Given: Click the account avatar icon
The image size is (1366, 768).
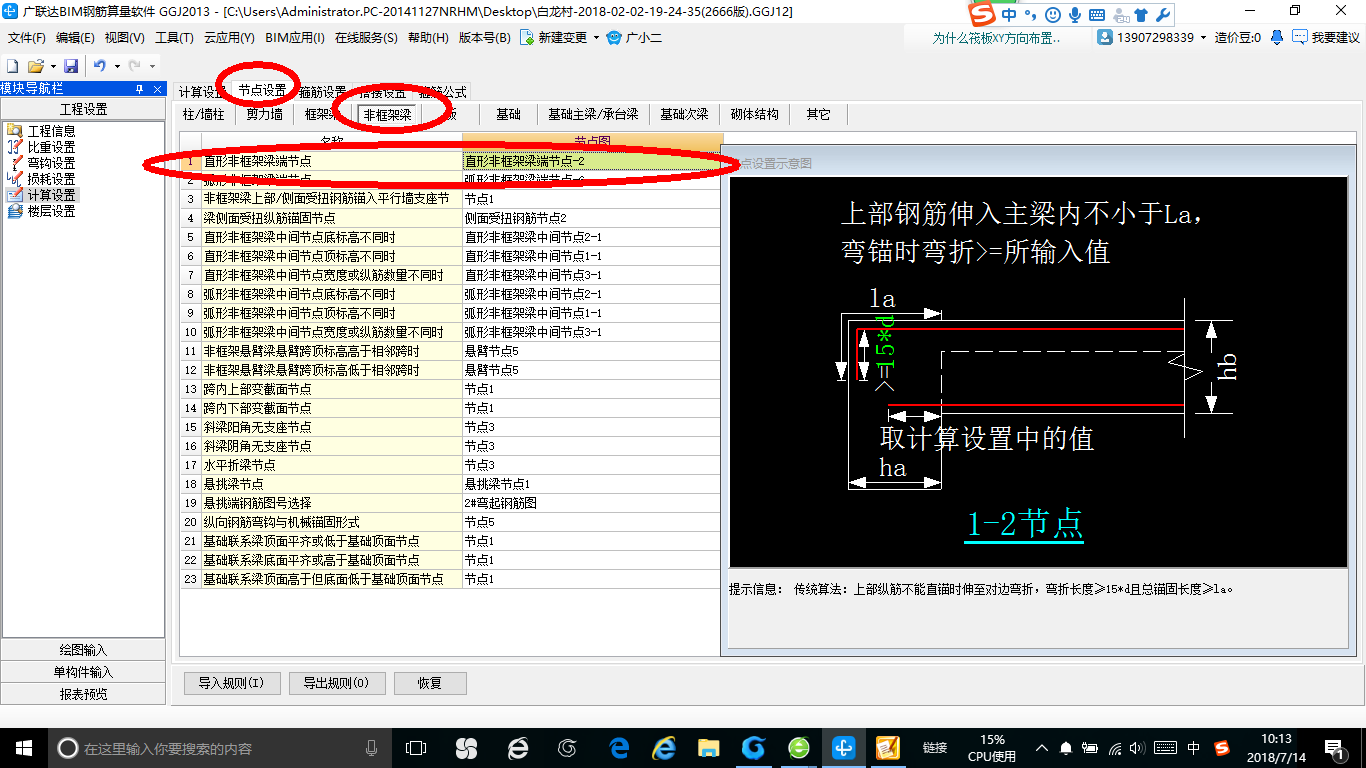Looking at the screenshot, I should tap(1105, 38).
